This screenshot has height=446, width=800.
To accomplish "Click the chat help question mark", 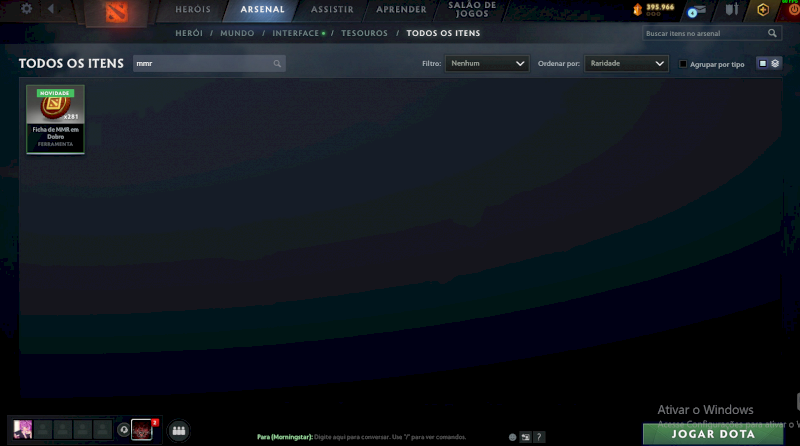I will coord(539,437).
